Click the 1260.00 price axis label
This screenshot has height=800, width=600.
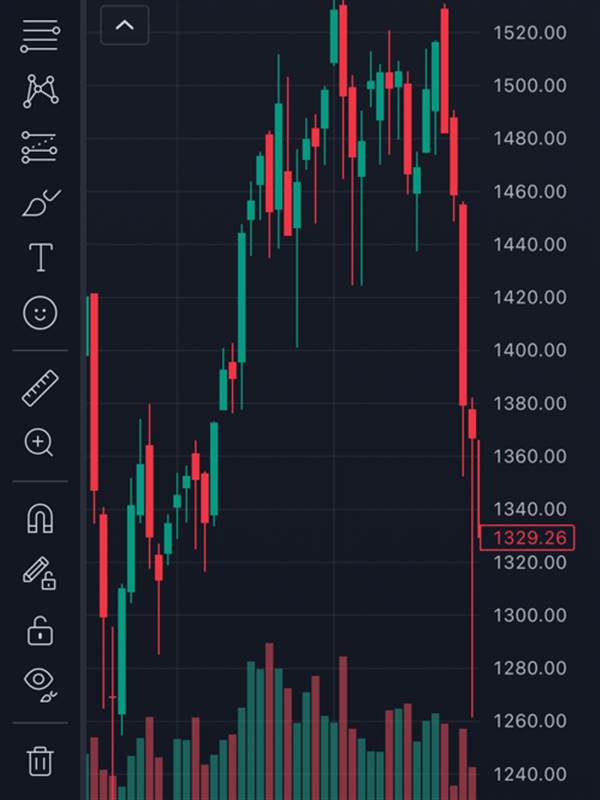pyautogui.click(x=530, y=721)
